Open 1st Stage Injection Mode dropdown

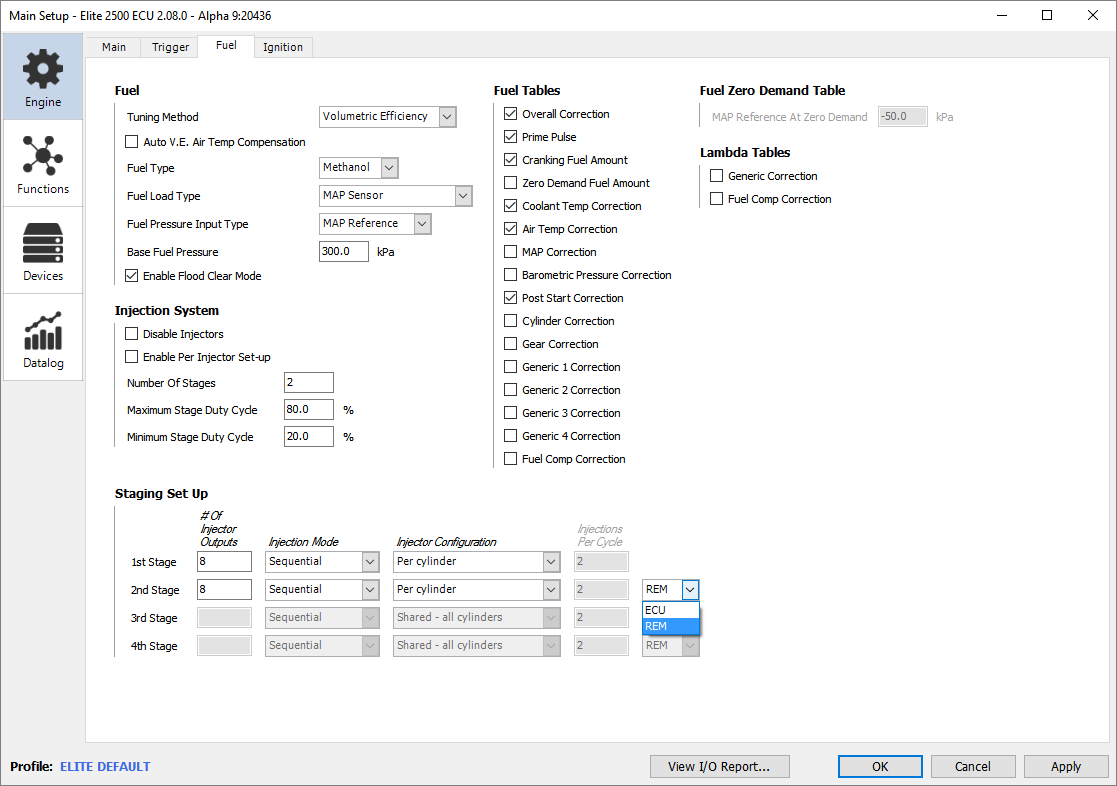coord(322,562)
